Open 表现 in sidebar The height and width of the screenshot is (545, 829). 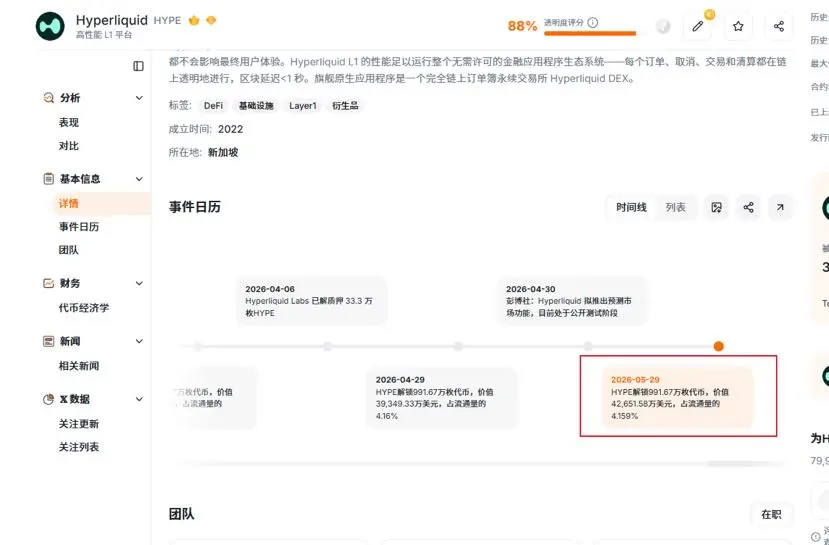[69, 122]
